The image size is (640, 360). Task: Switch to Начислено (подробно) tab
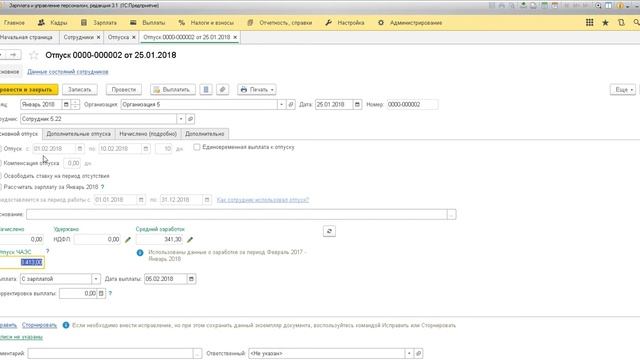[148, 134]
